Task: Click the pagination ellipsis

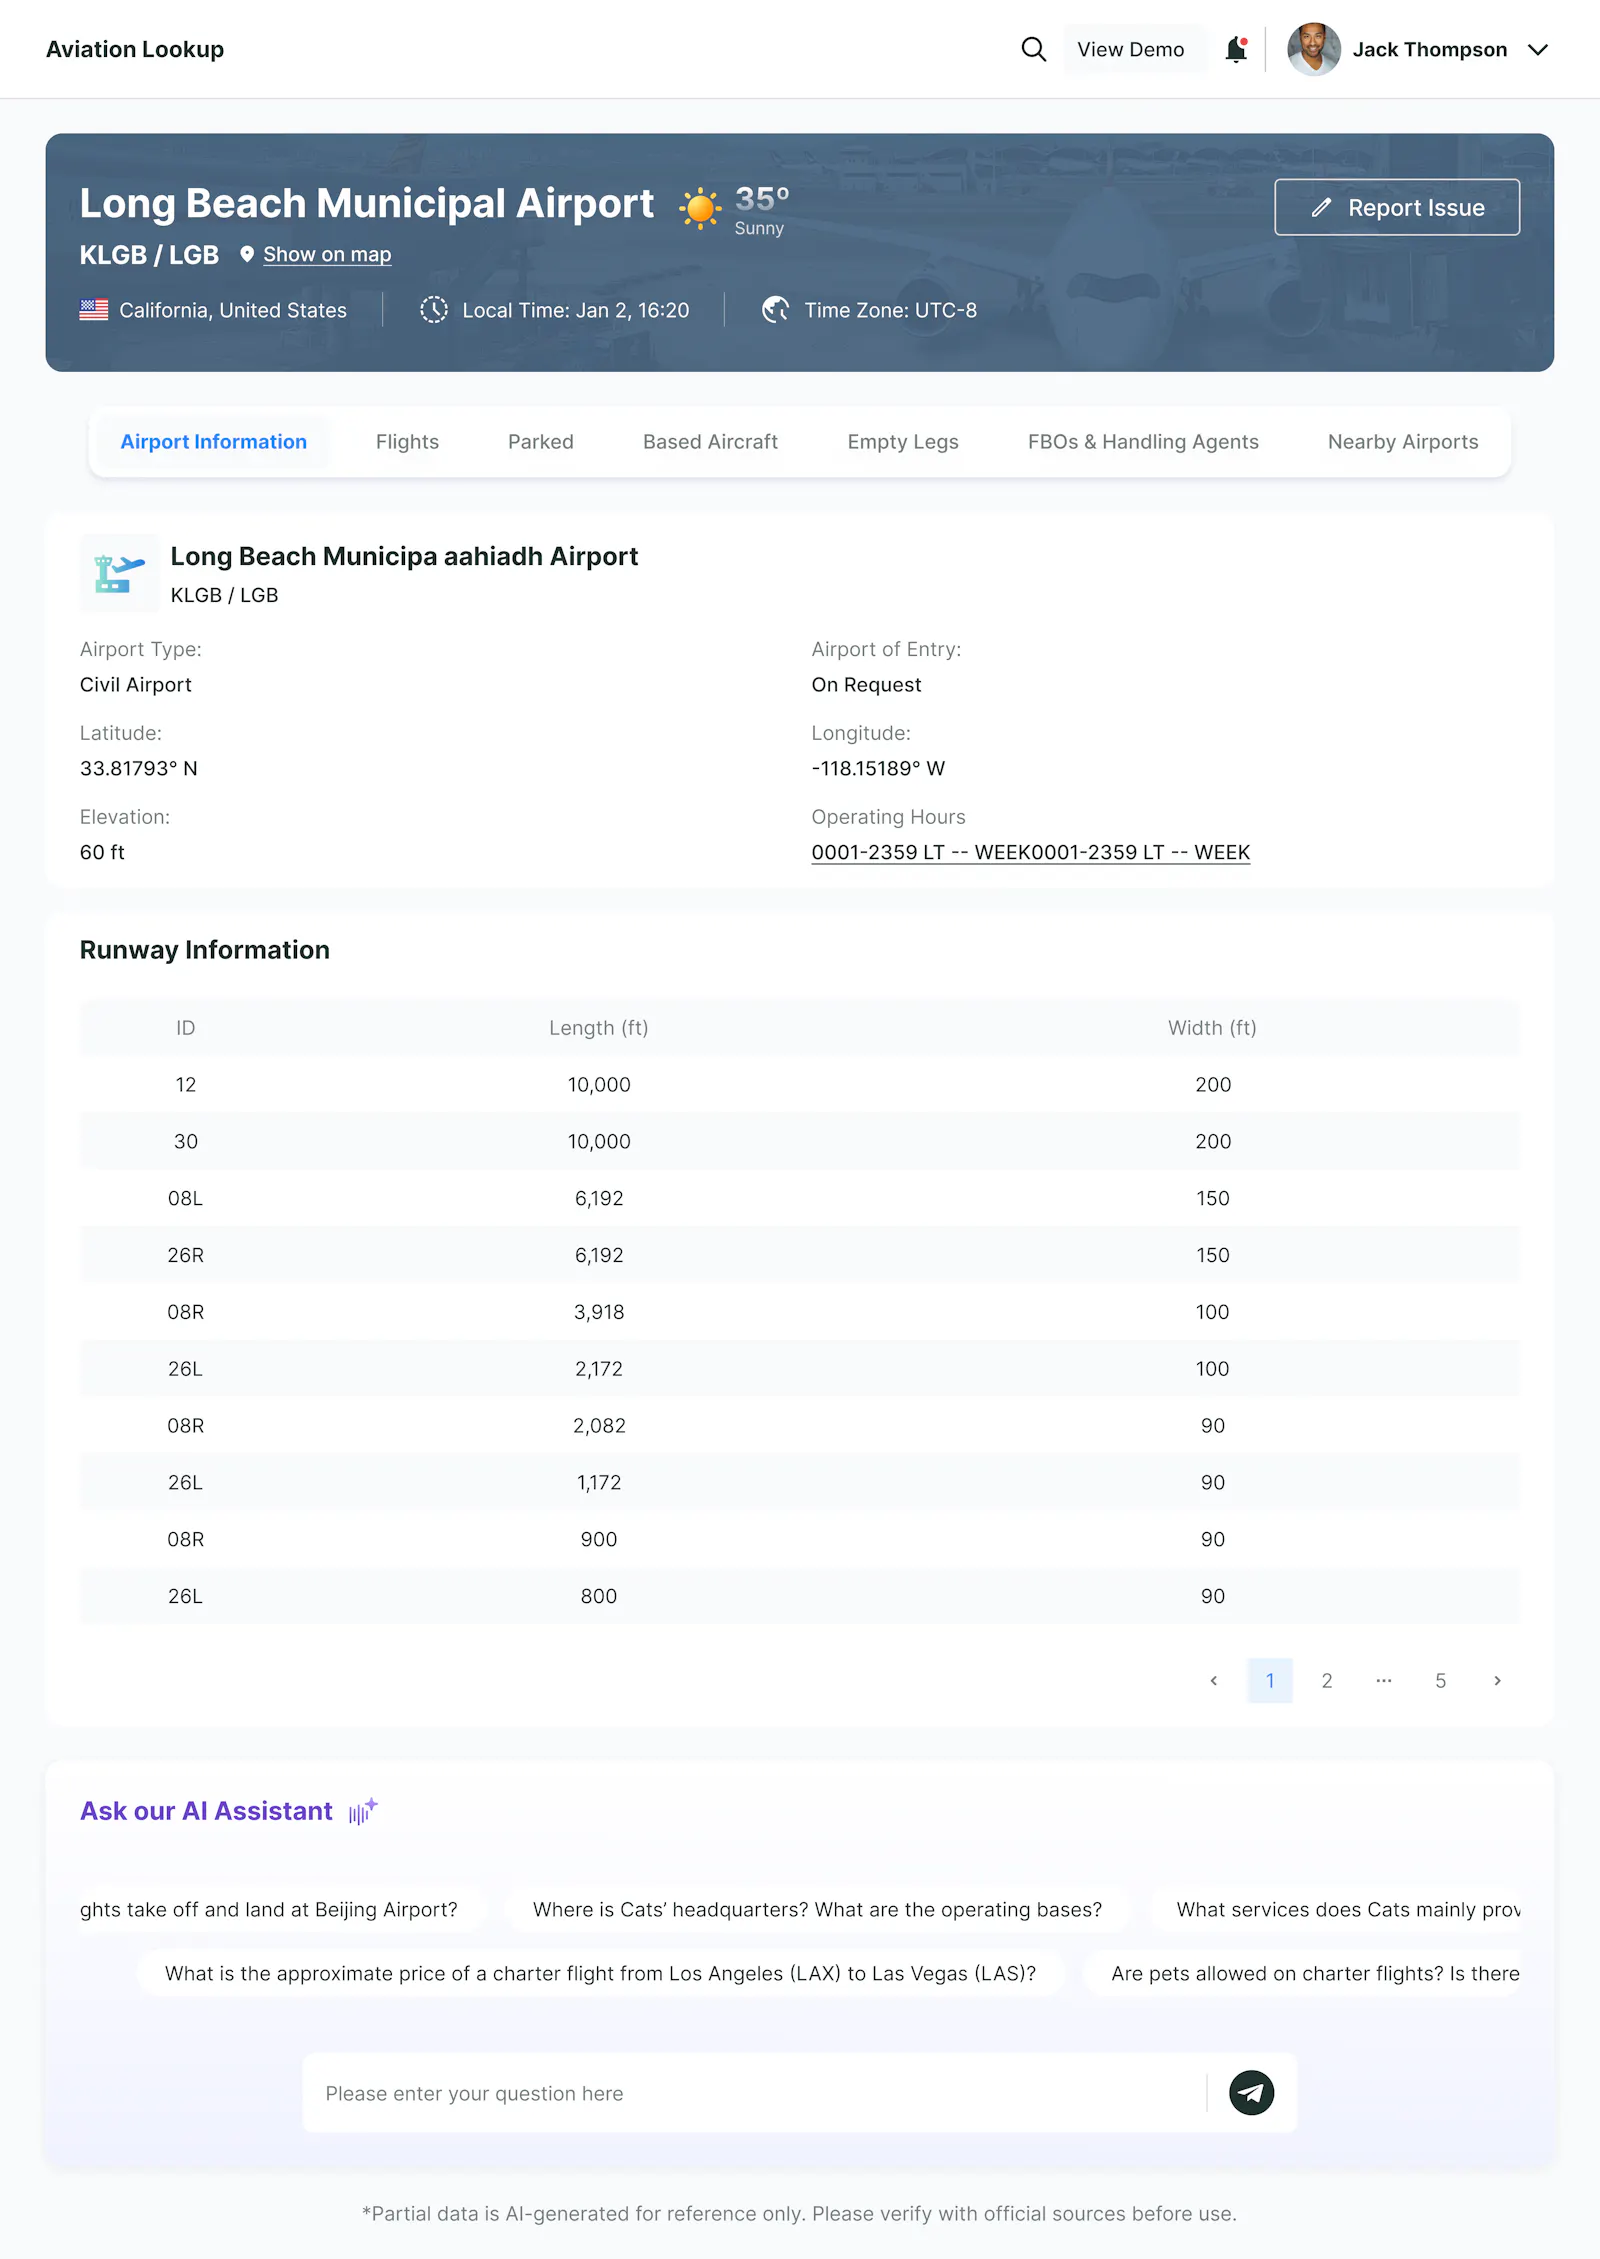Action: click(1384, 1681)
